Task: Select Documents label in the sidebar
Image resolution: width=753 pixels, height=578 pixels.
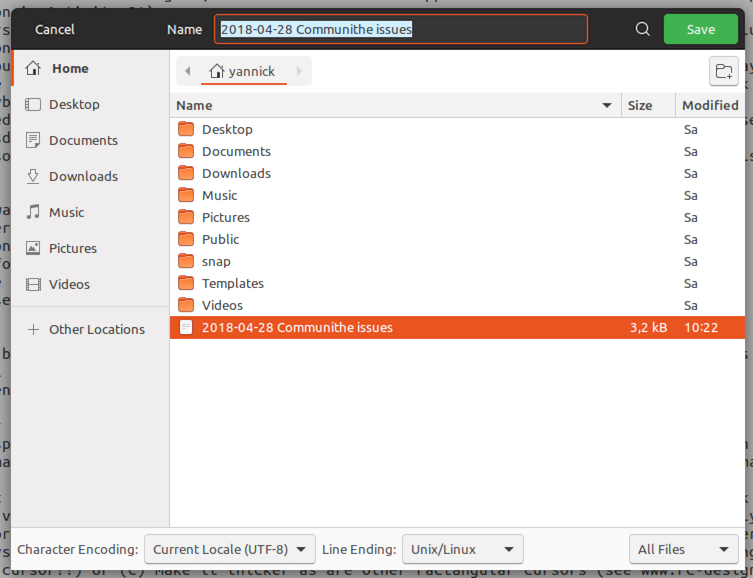Action: [x=84, y=140]
